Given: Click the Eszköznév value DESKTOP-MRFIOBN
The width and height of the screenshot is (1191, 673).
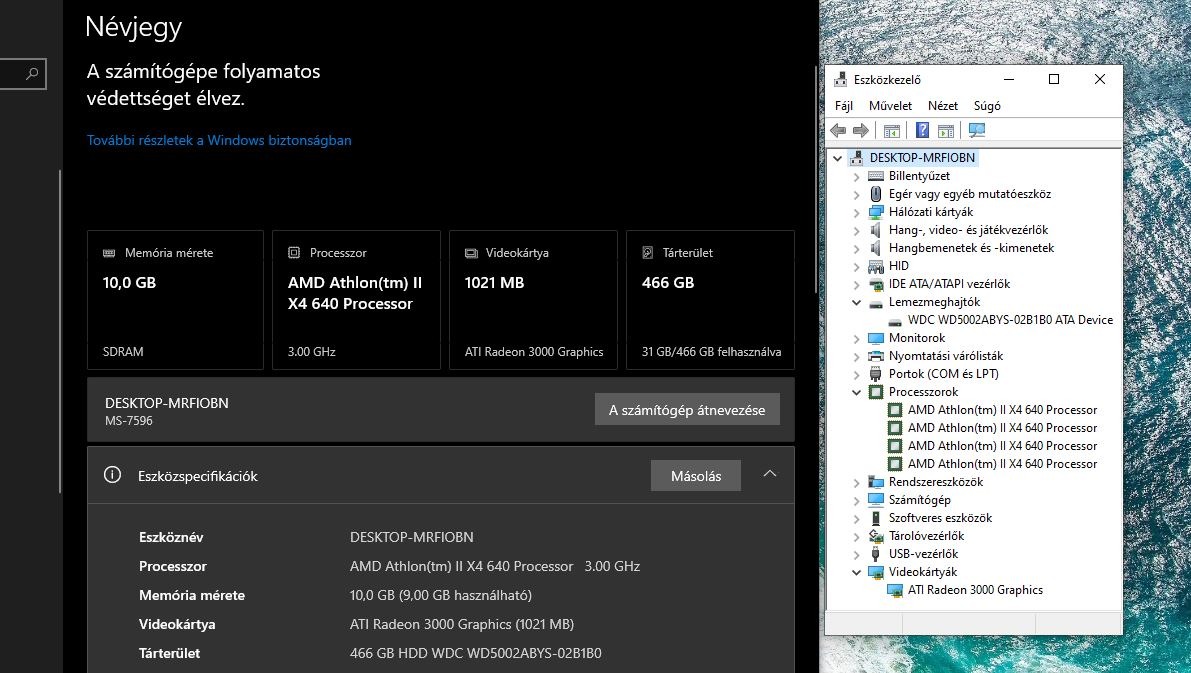Looking at the screenshot, I should 412,537.
